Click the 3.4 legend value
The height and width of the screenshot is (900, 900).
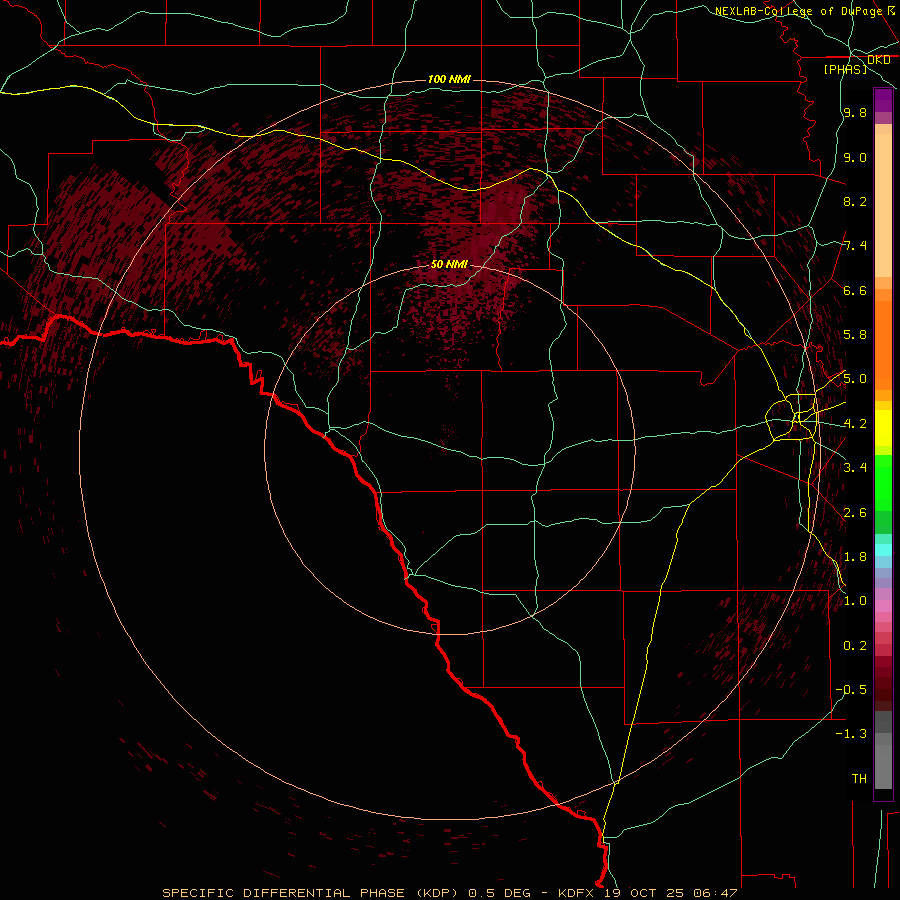click(855, 468)
